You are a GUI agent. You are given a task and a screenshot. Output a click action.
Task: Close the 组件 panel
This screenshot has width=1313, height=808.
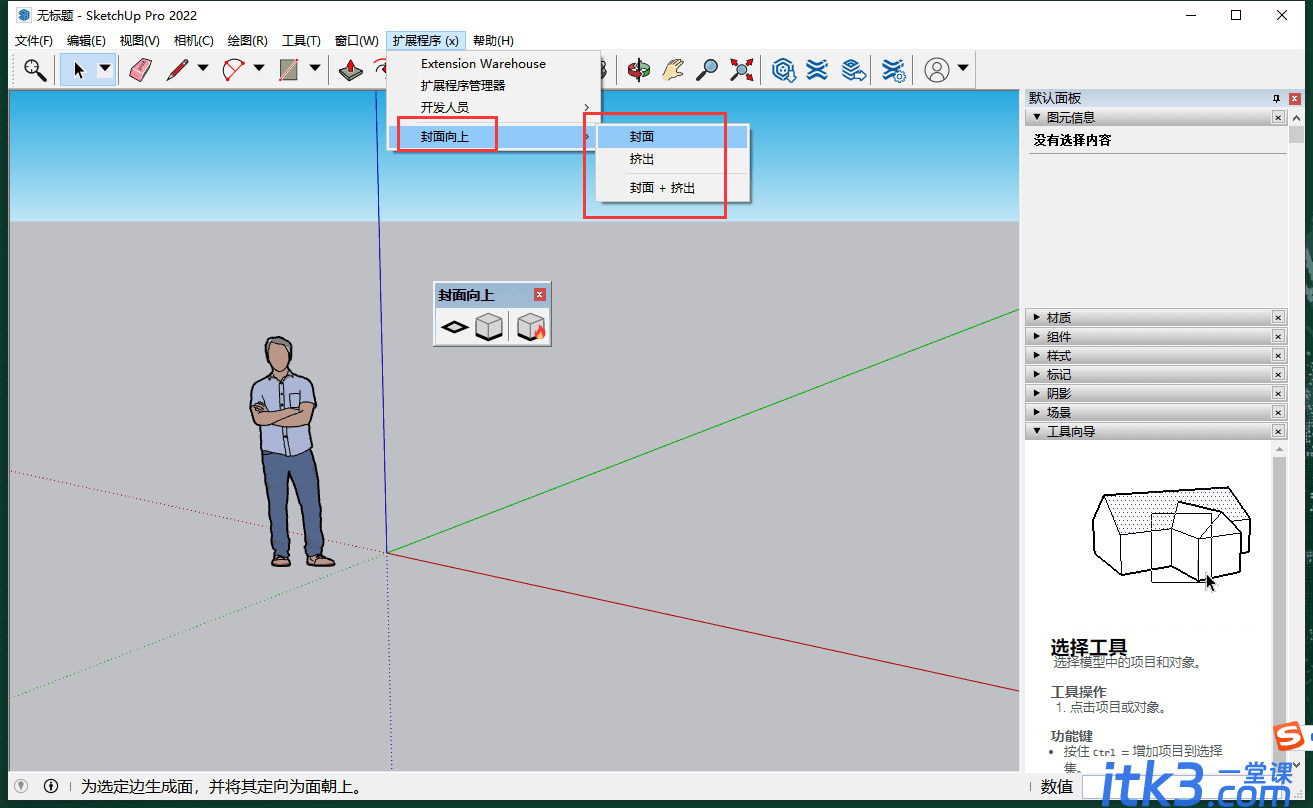(x=1278, y=336)
